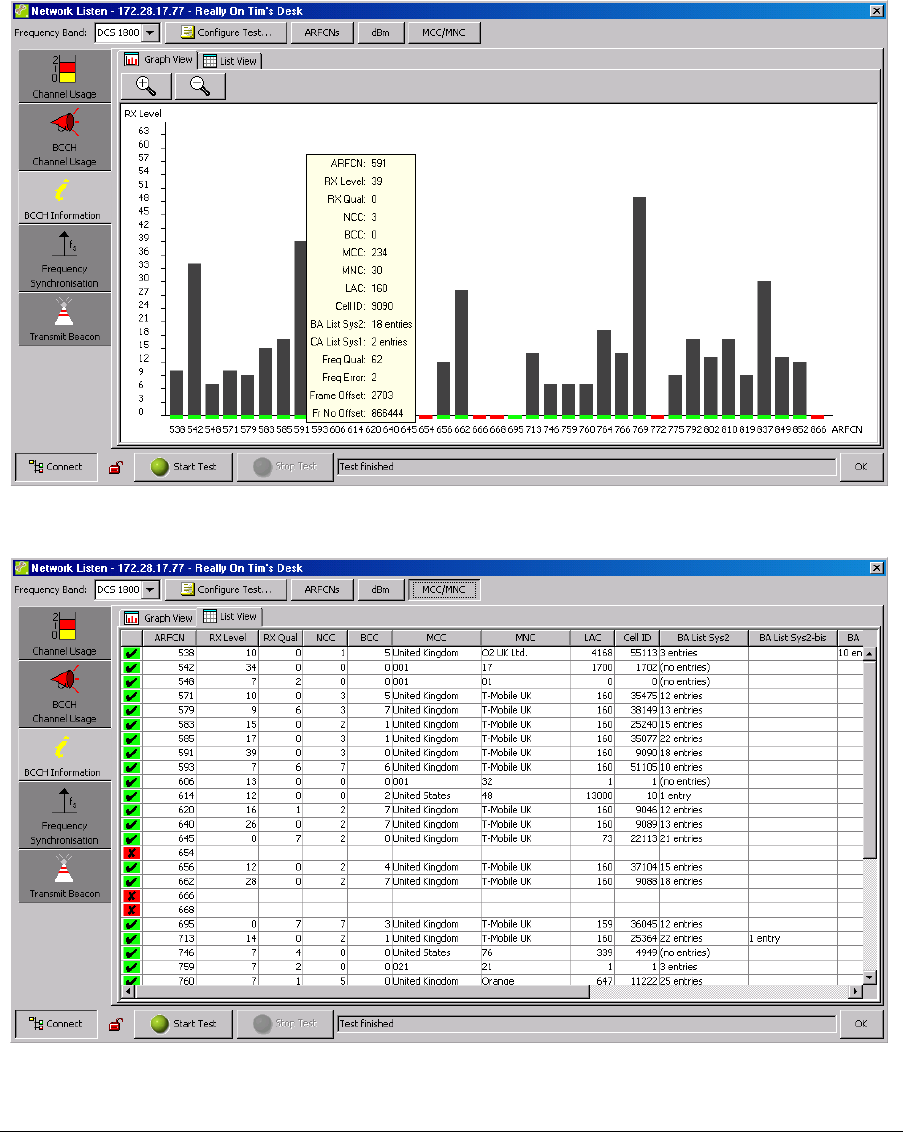This screenshot has height=1132, width=903.
Task: Switch to Graph View tab in upper window
Action: tap(159, 60)
